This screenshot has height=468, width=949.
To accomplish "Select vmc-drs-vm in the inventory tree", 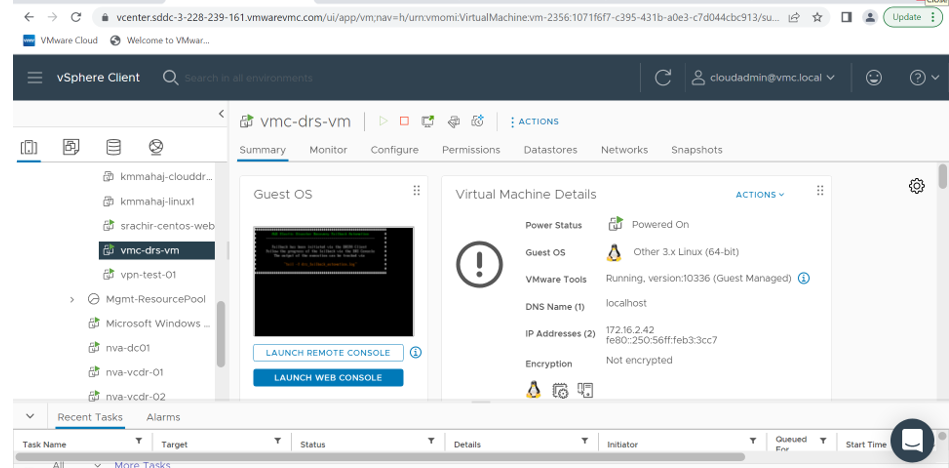I will coord(157,250).
